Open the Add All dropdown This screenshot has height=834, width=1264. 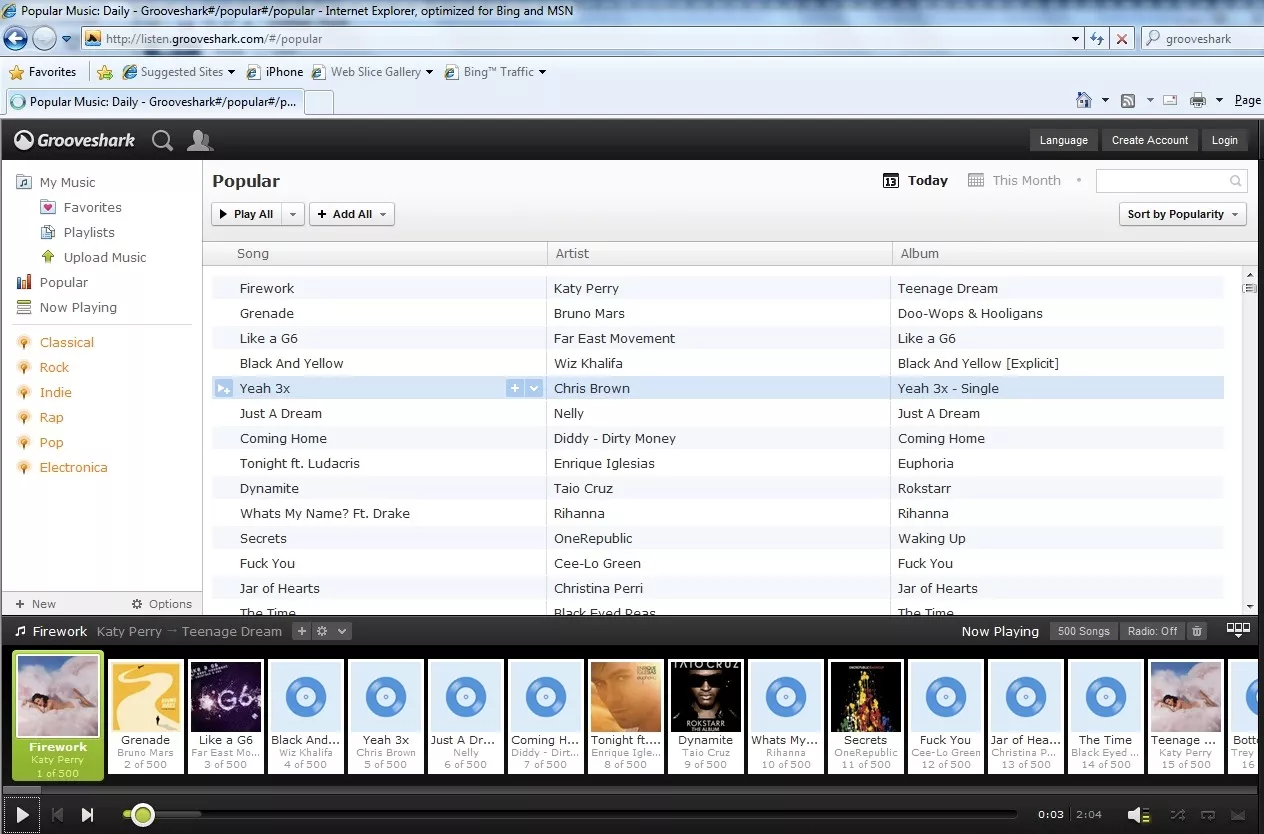[352, 214]
